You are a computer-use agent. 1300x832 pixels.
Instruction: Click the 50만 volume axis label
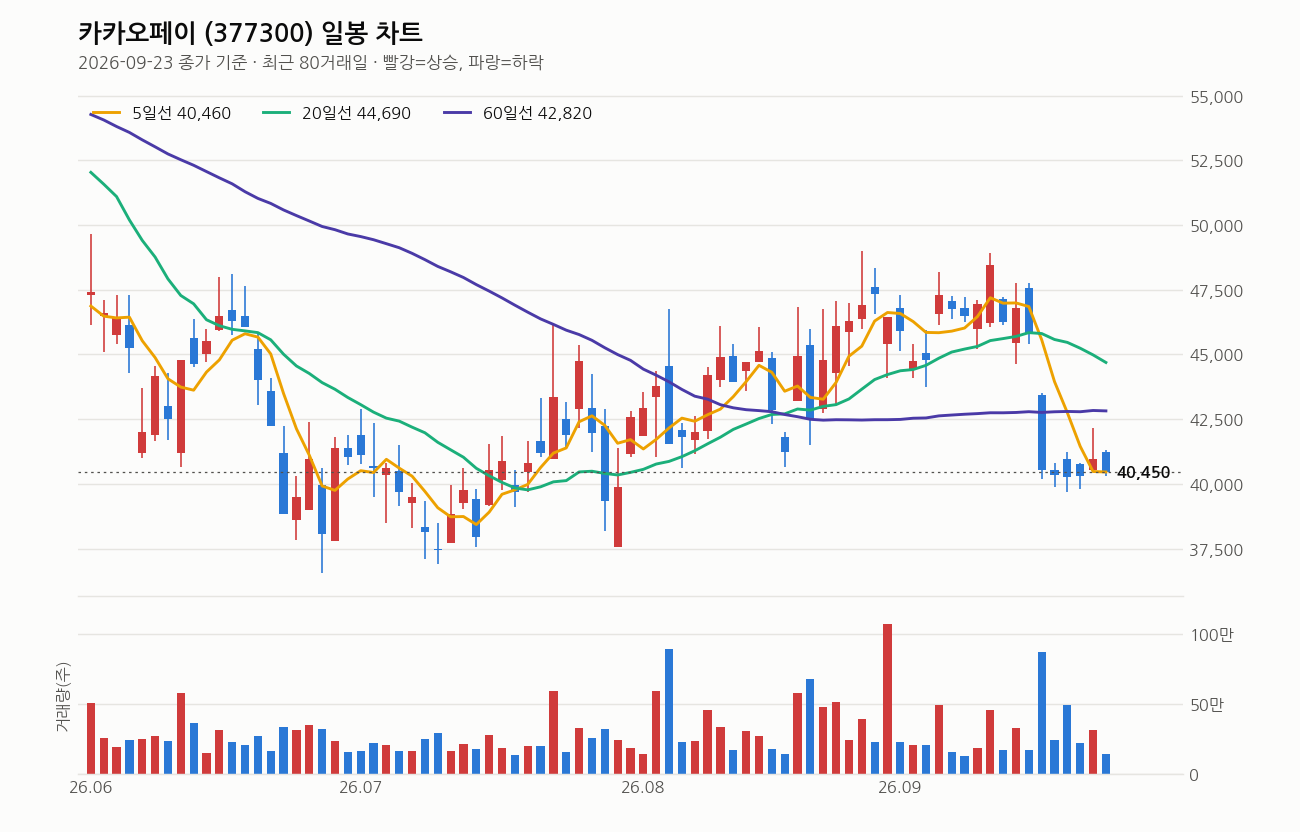coord(1206,705)
